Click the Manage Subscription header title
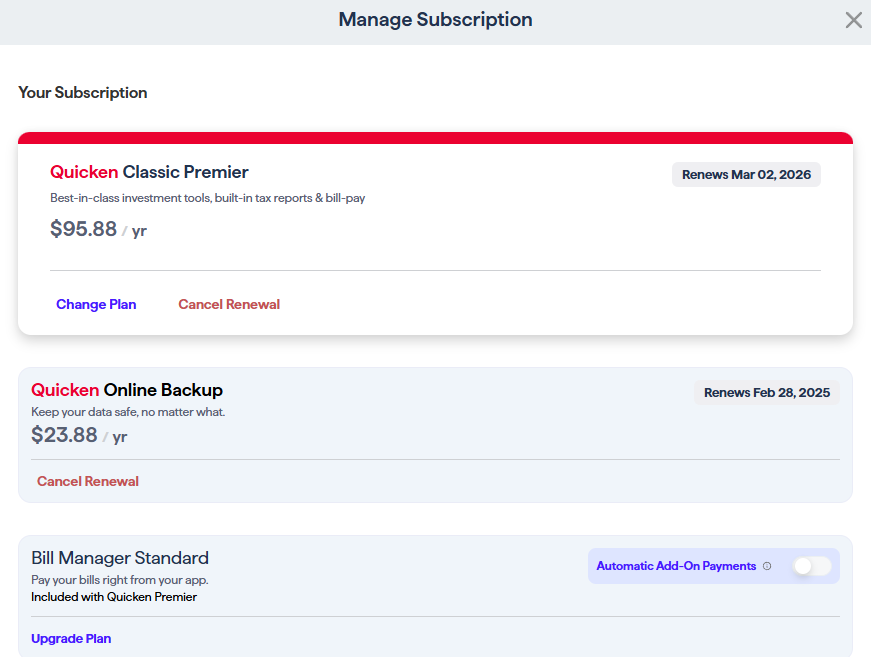Viewport: 871px width, 657px height. point(436,19)
